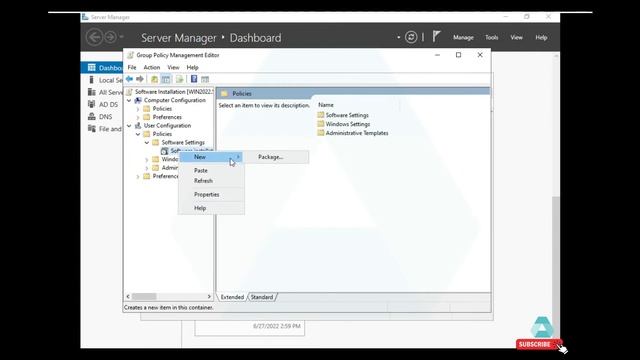Click the back arrow in the editor toolbar

pos(129,79)
